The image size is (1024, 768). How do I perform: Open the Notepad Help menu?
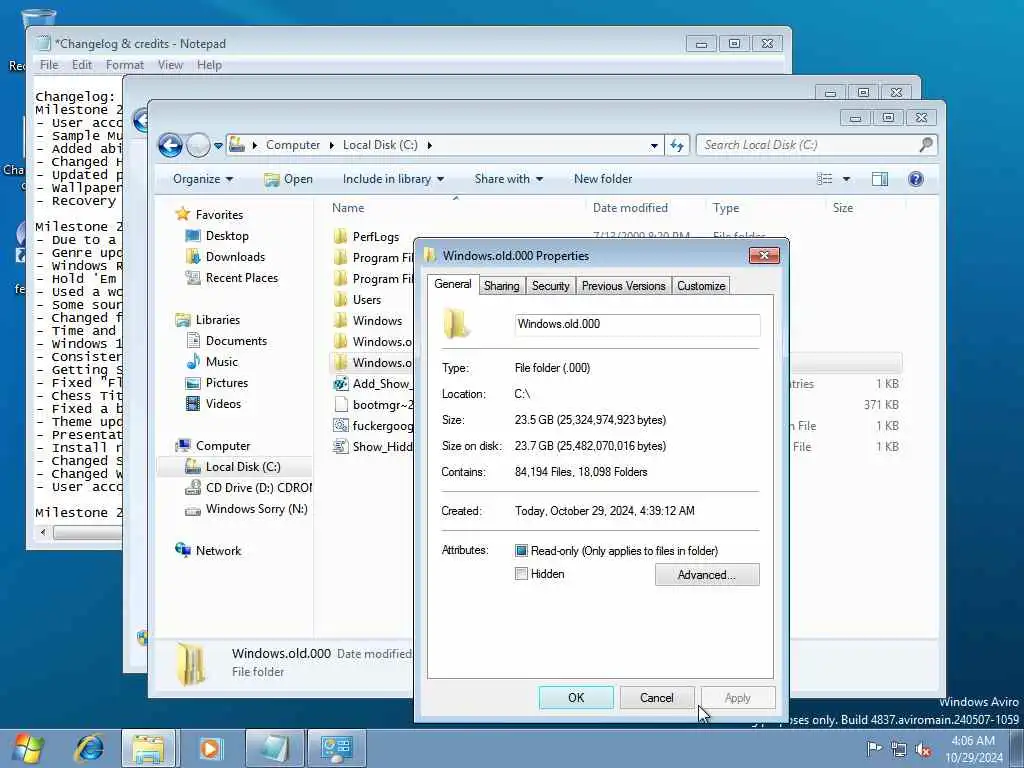coord(209,65)
